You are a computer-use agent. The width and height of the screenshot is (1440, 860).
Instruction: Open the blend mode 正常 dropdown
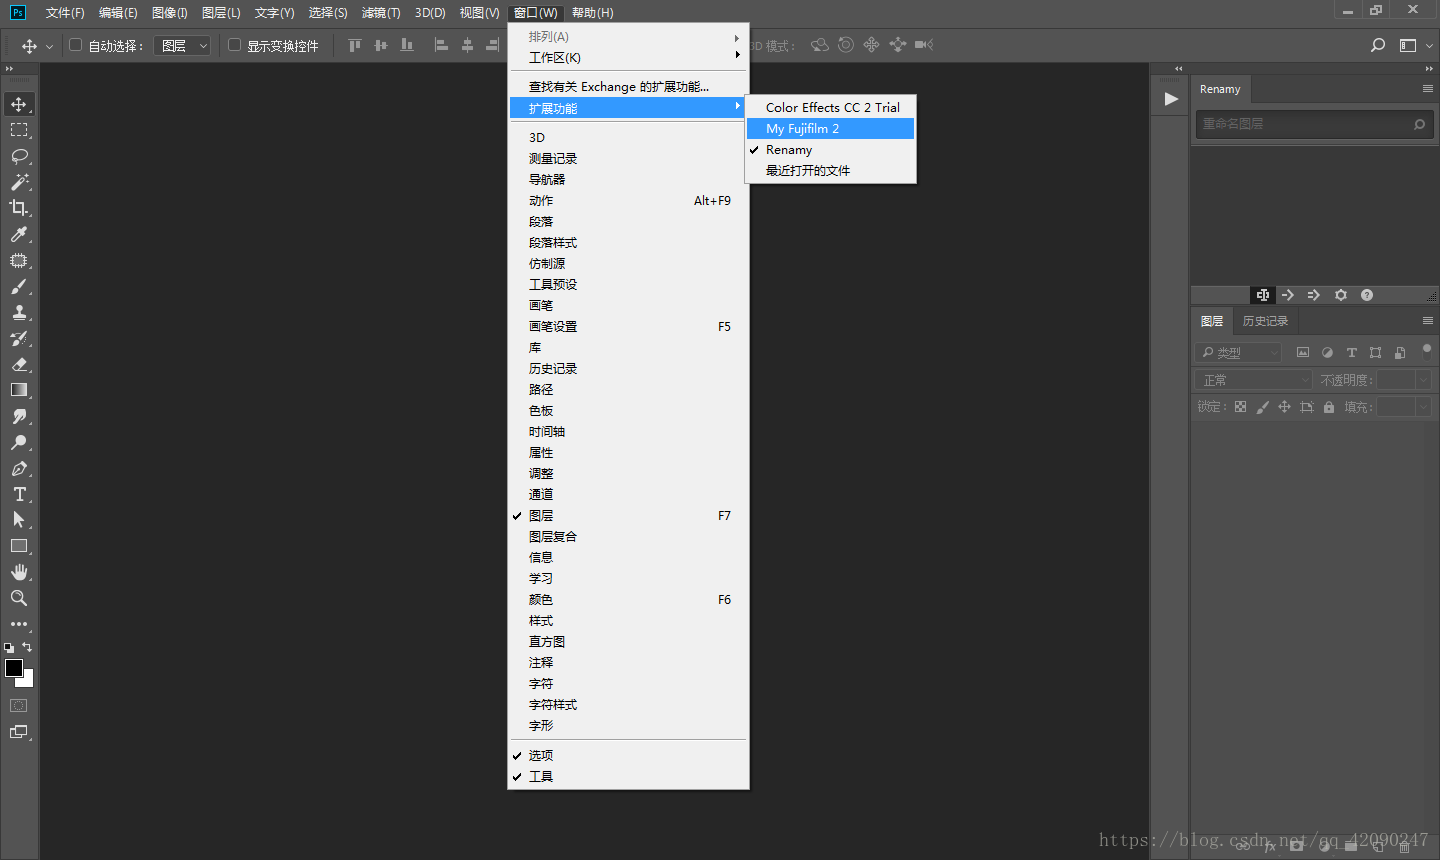(x=1254, y=380)
